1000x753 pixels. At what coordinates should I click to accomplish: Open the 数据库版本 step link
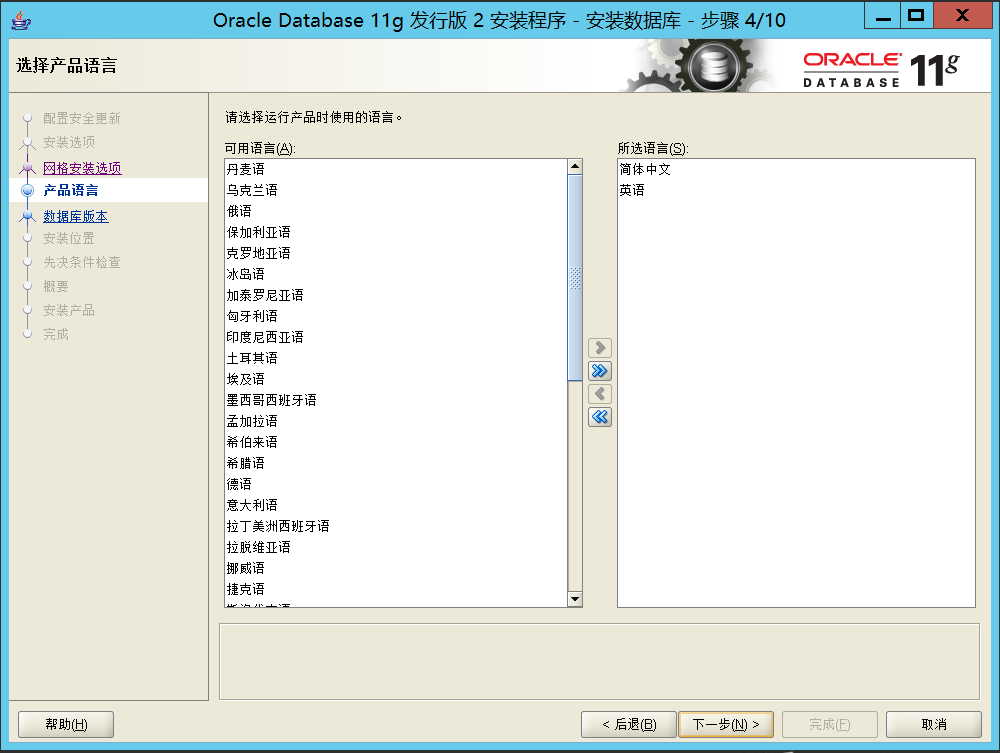click(x=76, y=216)
